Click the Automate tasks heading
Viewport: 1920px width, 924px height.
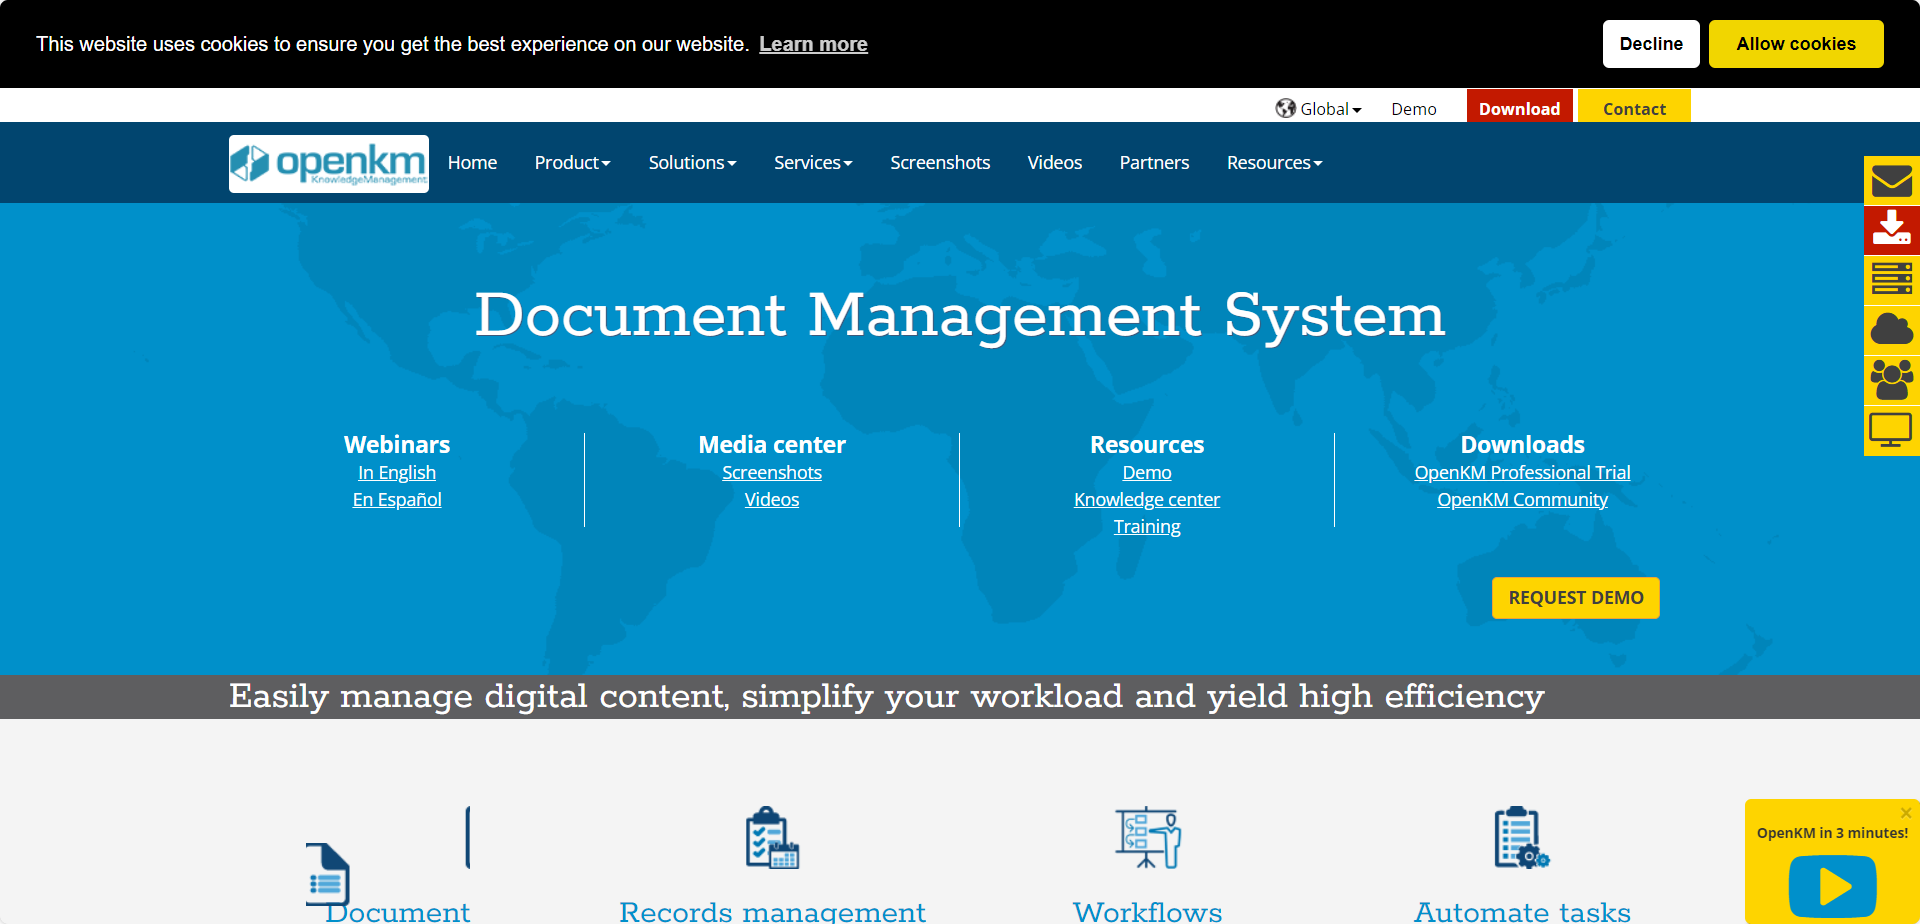pyautogui.click(x=1522, y=912)
